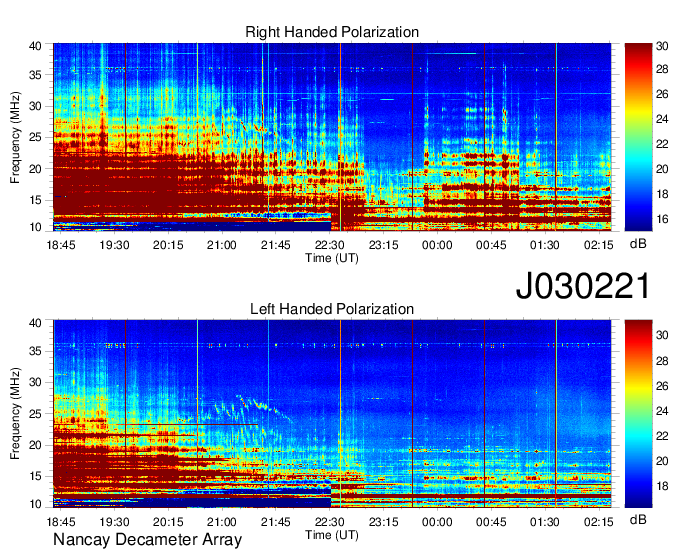Click the 22:30 time tick on the Right Handed plot
This screenshot has height=552, width=680.
coord(330,245)
